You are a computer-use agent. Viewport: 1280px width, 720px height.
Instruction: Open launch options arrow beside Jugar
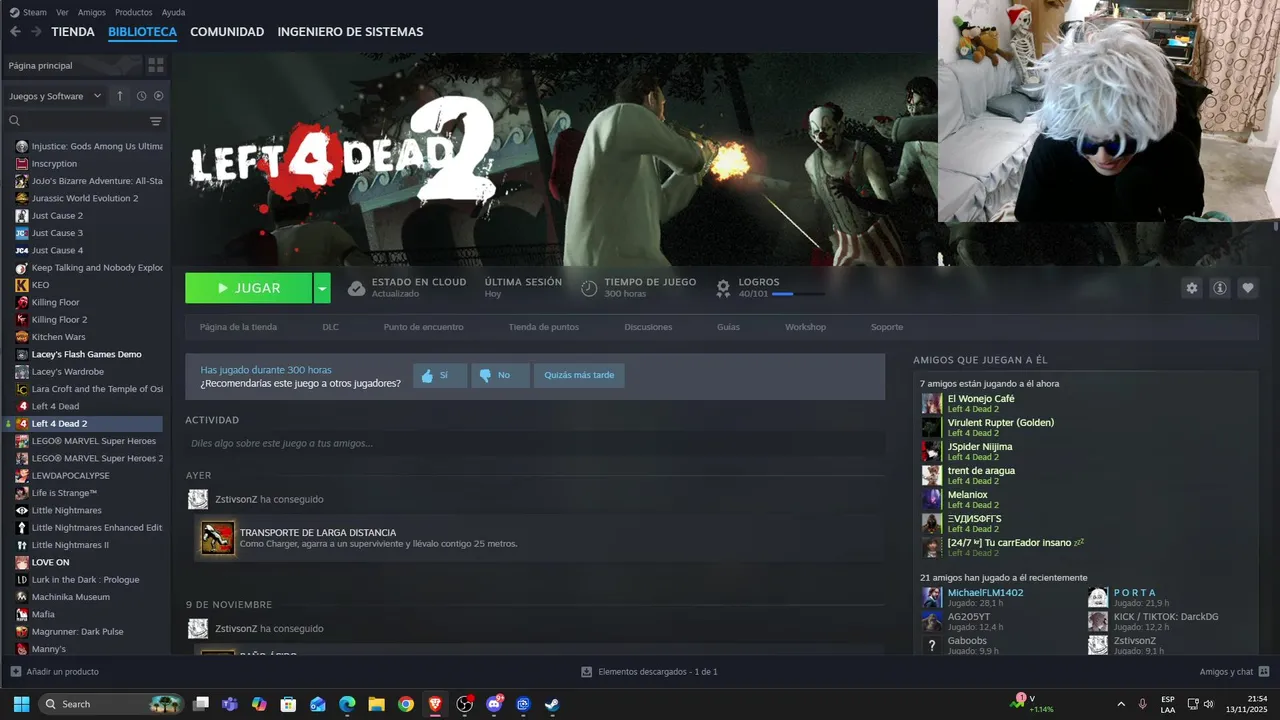tap(322, 288)
